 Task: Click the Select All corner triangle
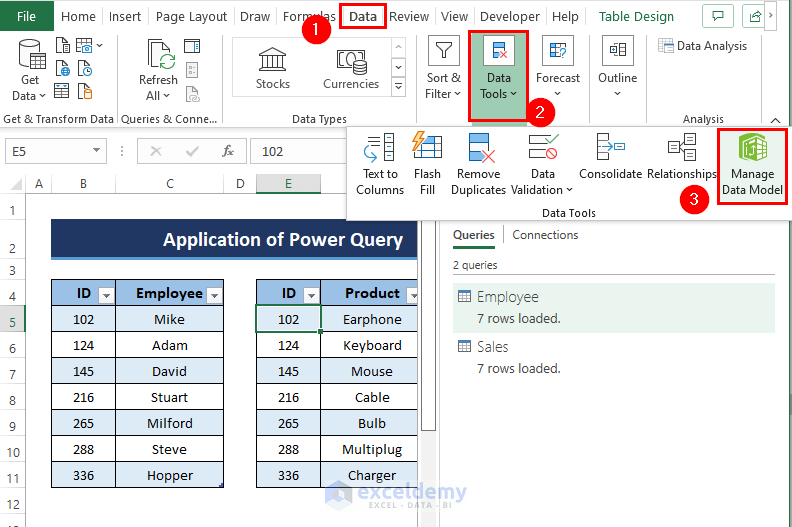coord(17,183)
